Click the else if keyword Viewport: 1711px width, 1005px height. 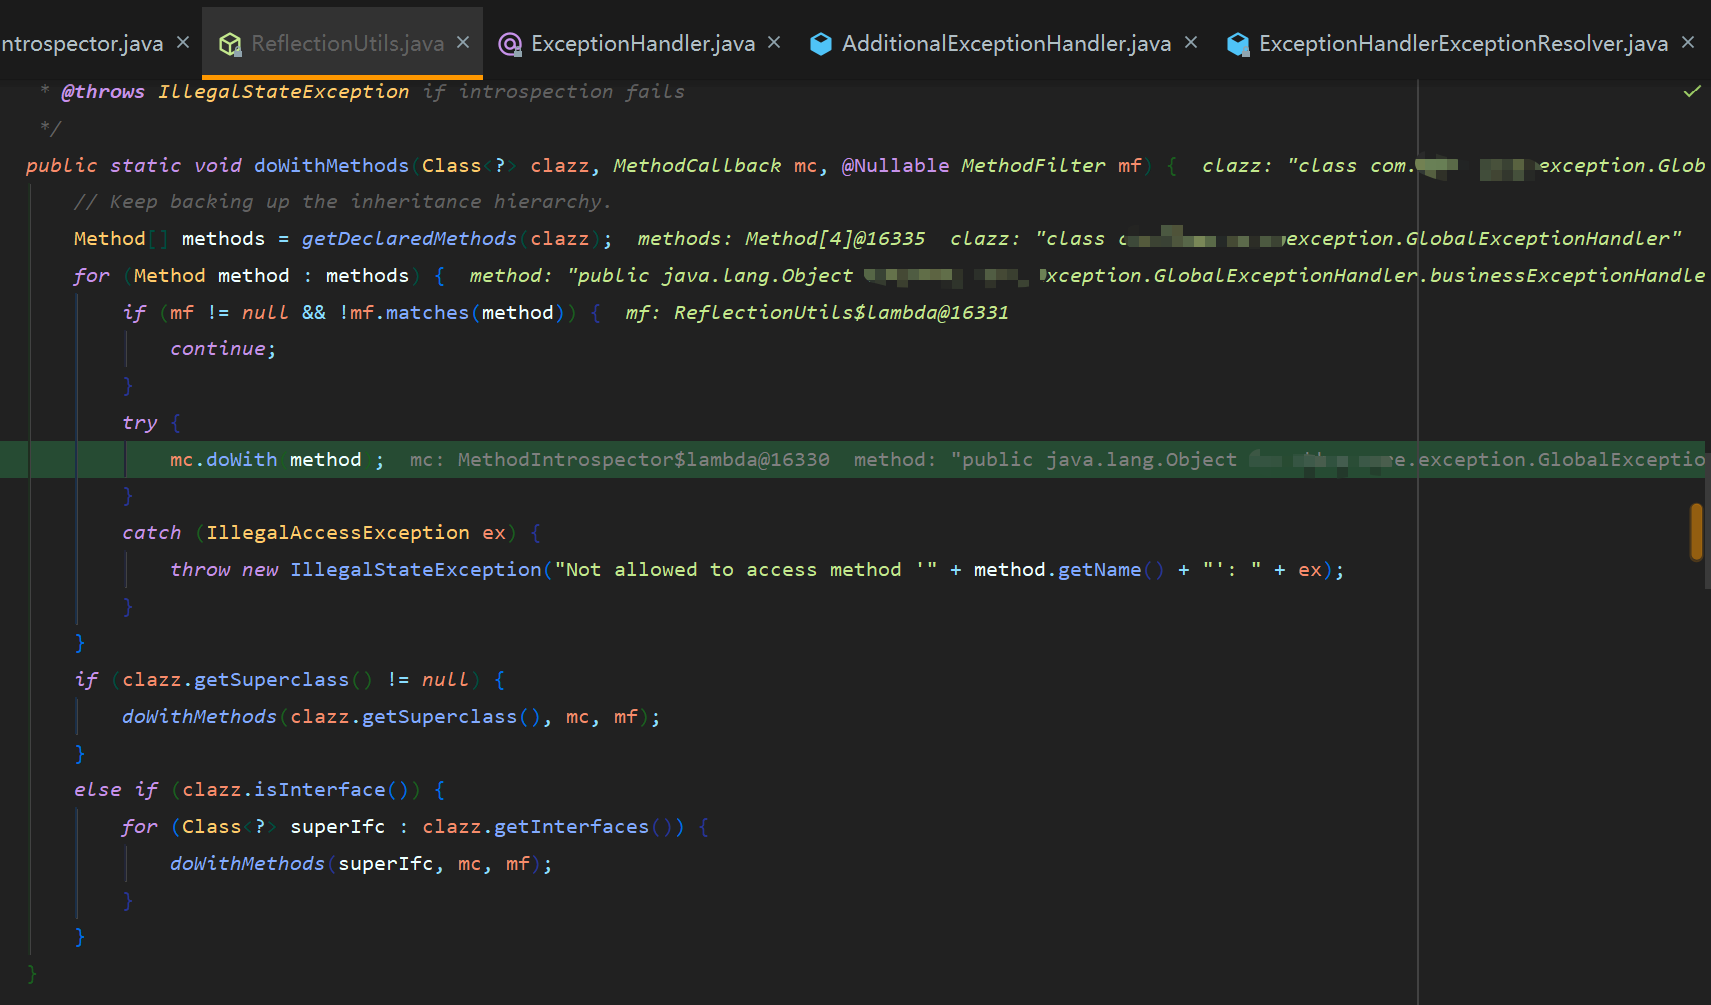tap(116, 789)
